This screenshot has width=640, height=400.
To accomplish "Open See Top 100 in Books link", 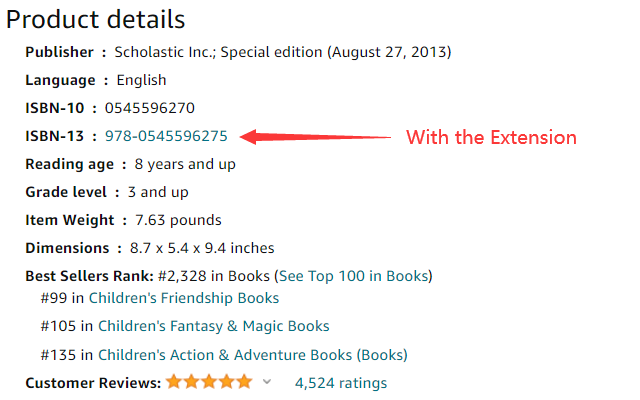I will pyautogui.click(x=353, y=276).
